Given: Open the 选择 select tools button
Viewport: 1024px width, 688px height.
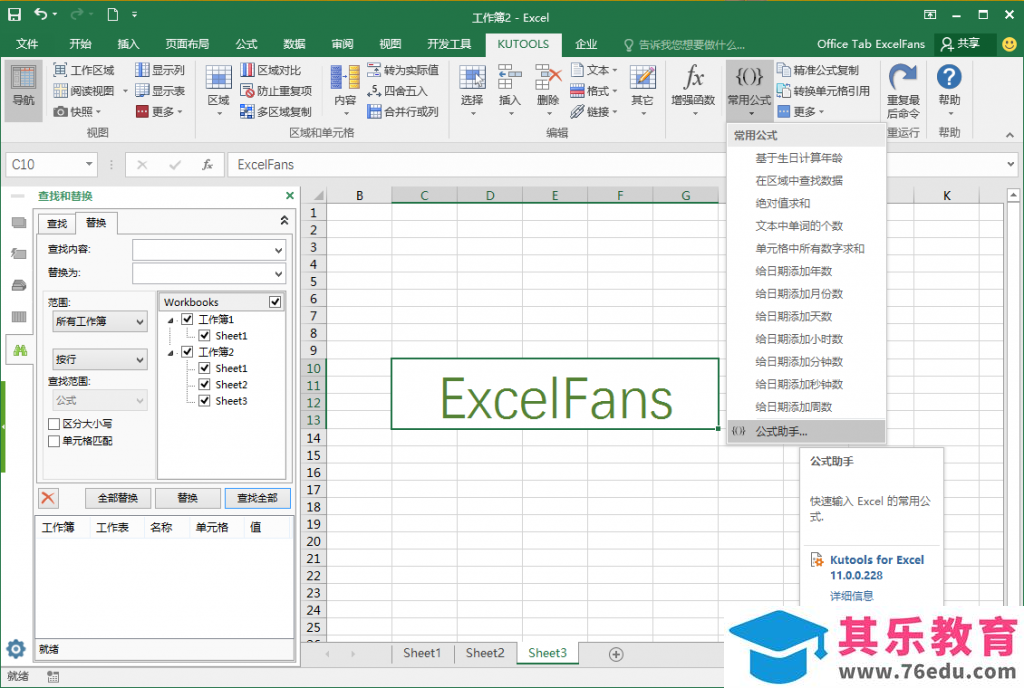Looking at the screenshot, I should click(472, 89).
